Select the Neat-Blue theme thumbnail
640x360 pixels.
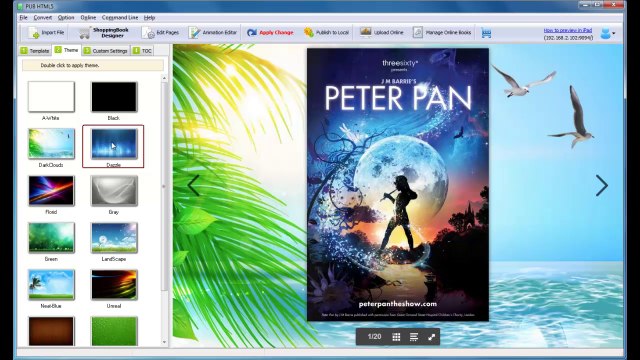point(51,284)
